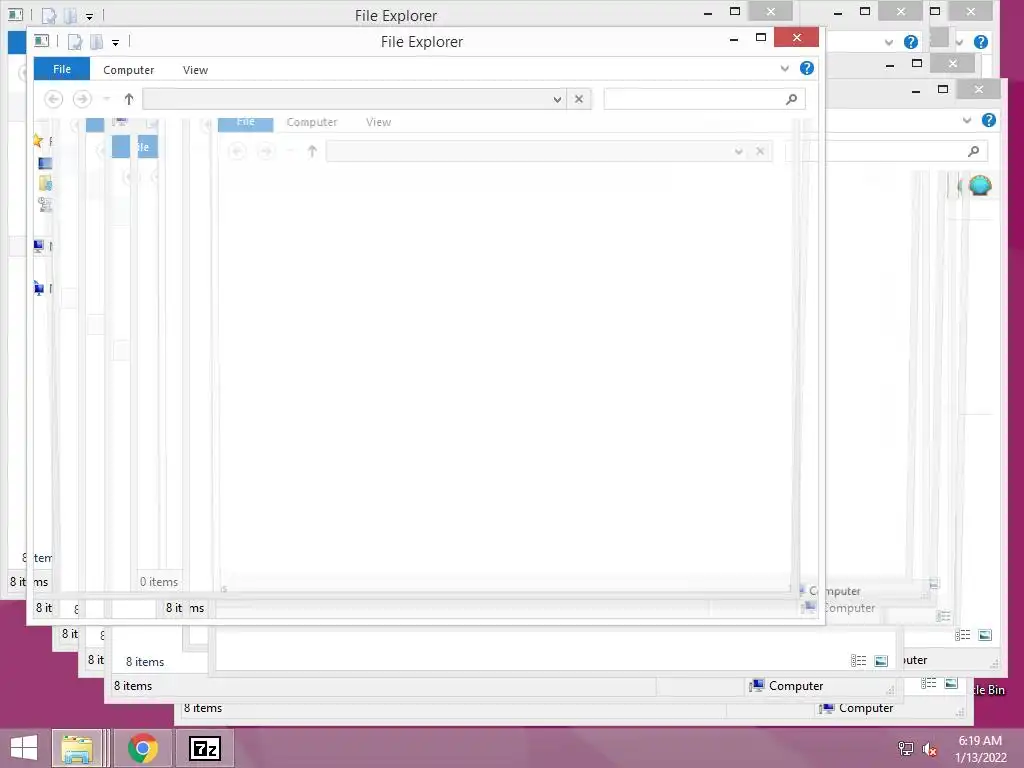Click Properties icon in front window's quick access toolbar
The image size is (1024, 768).
point(75,42)
